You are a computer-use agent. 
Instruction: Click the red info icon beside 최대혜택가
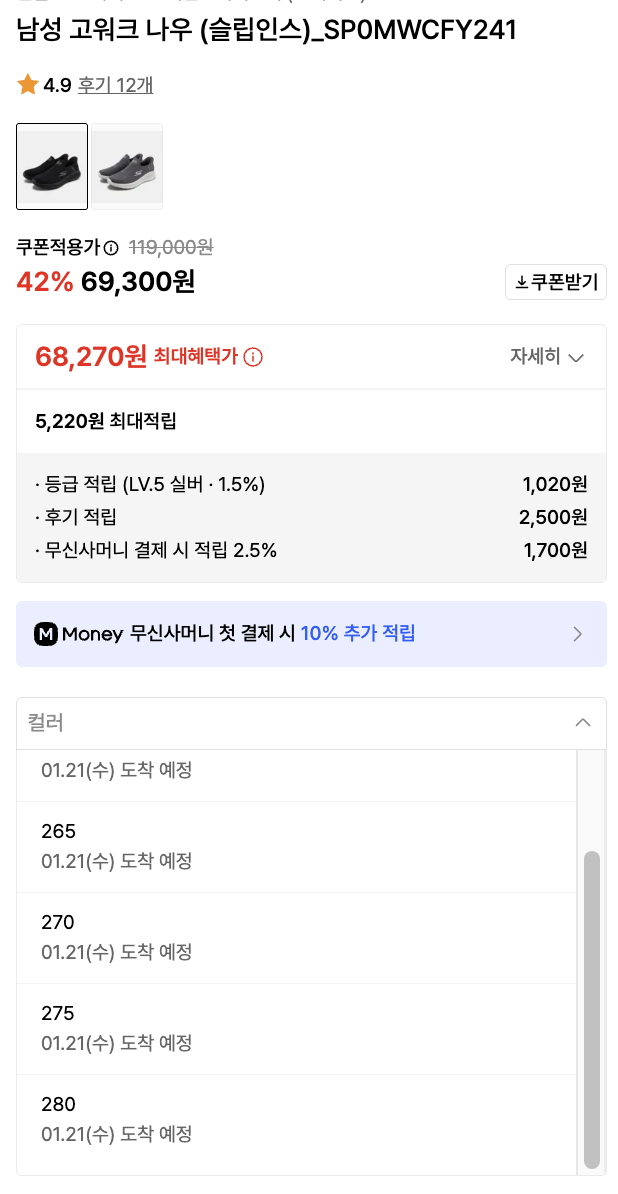[x=253, y=357]
